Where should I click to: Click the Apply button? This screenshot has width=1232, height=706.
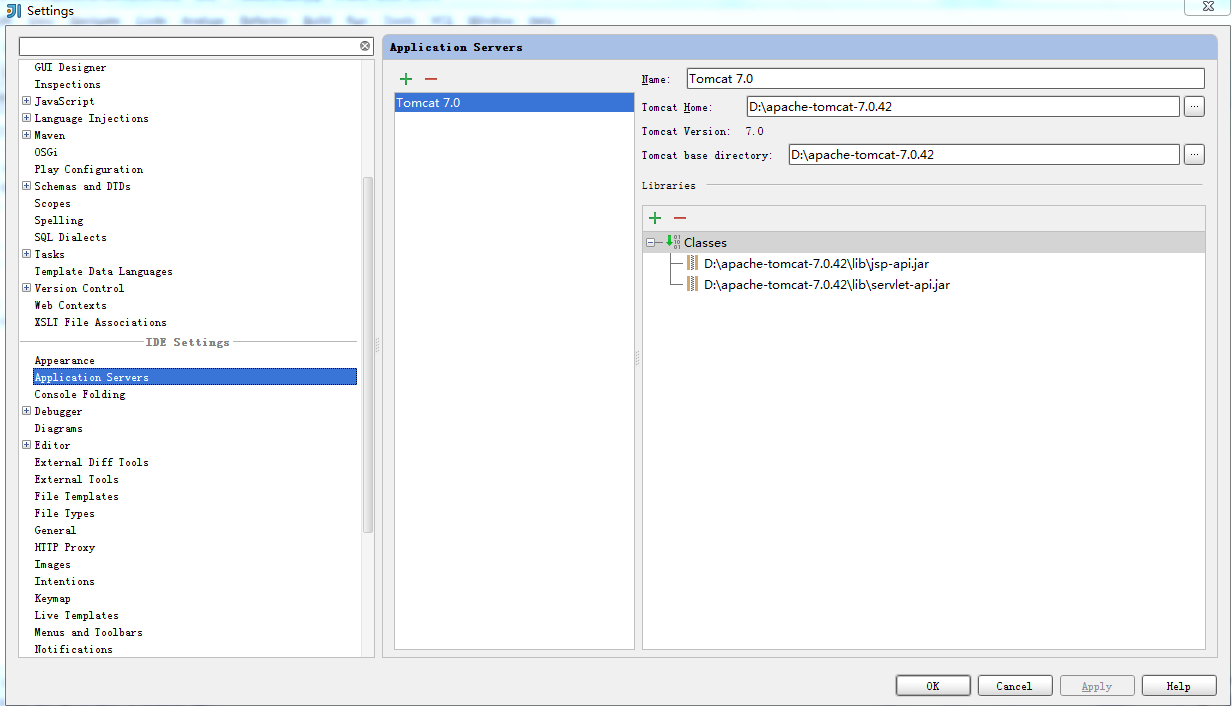[1096, 686]
